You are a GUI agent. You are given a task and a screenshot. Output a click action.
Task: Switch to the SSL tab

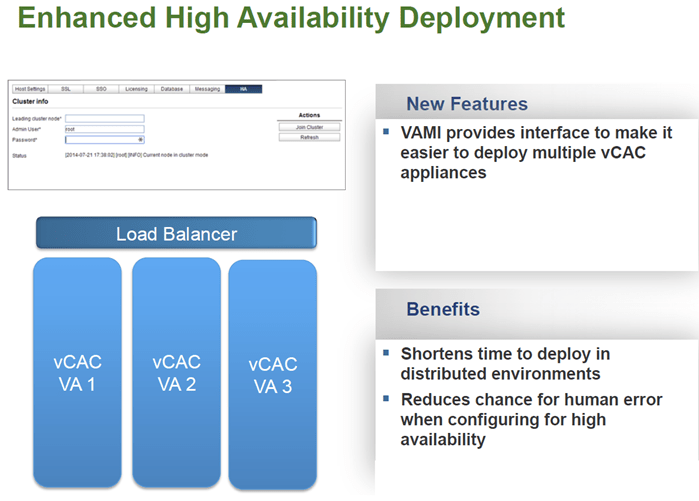coord(66,89)
